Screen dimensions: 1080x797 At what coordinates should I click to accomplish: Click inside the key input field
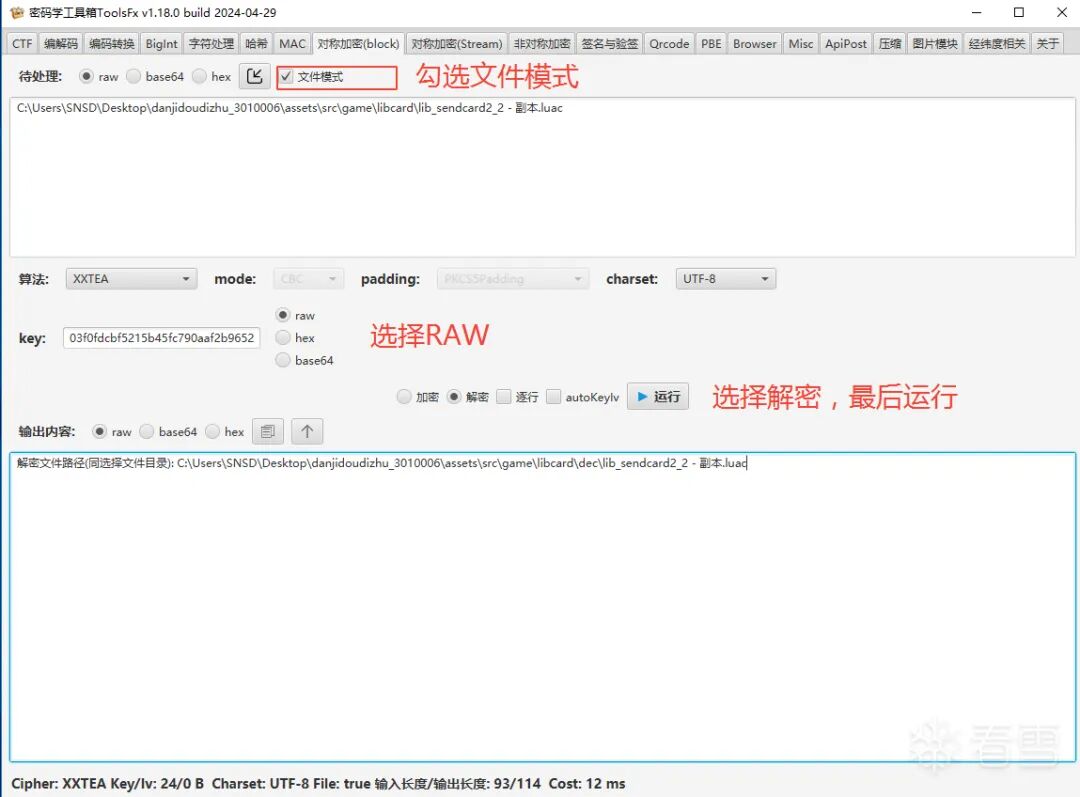(160, 337)
